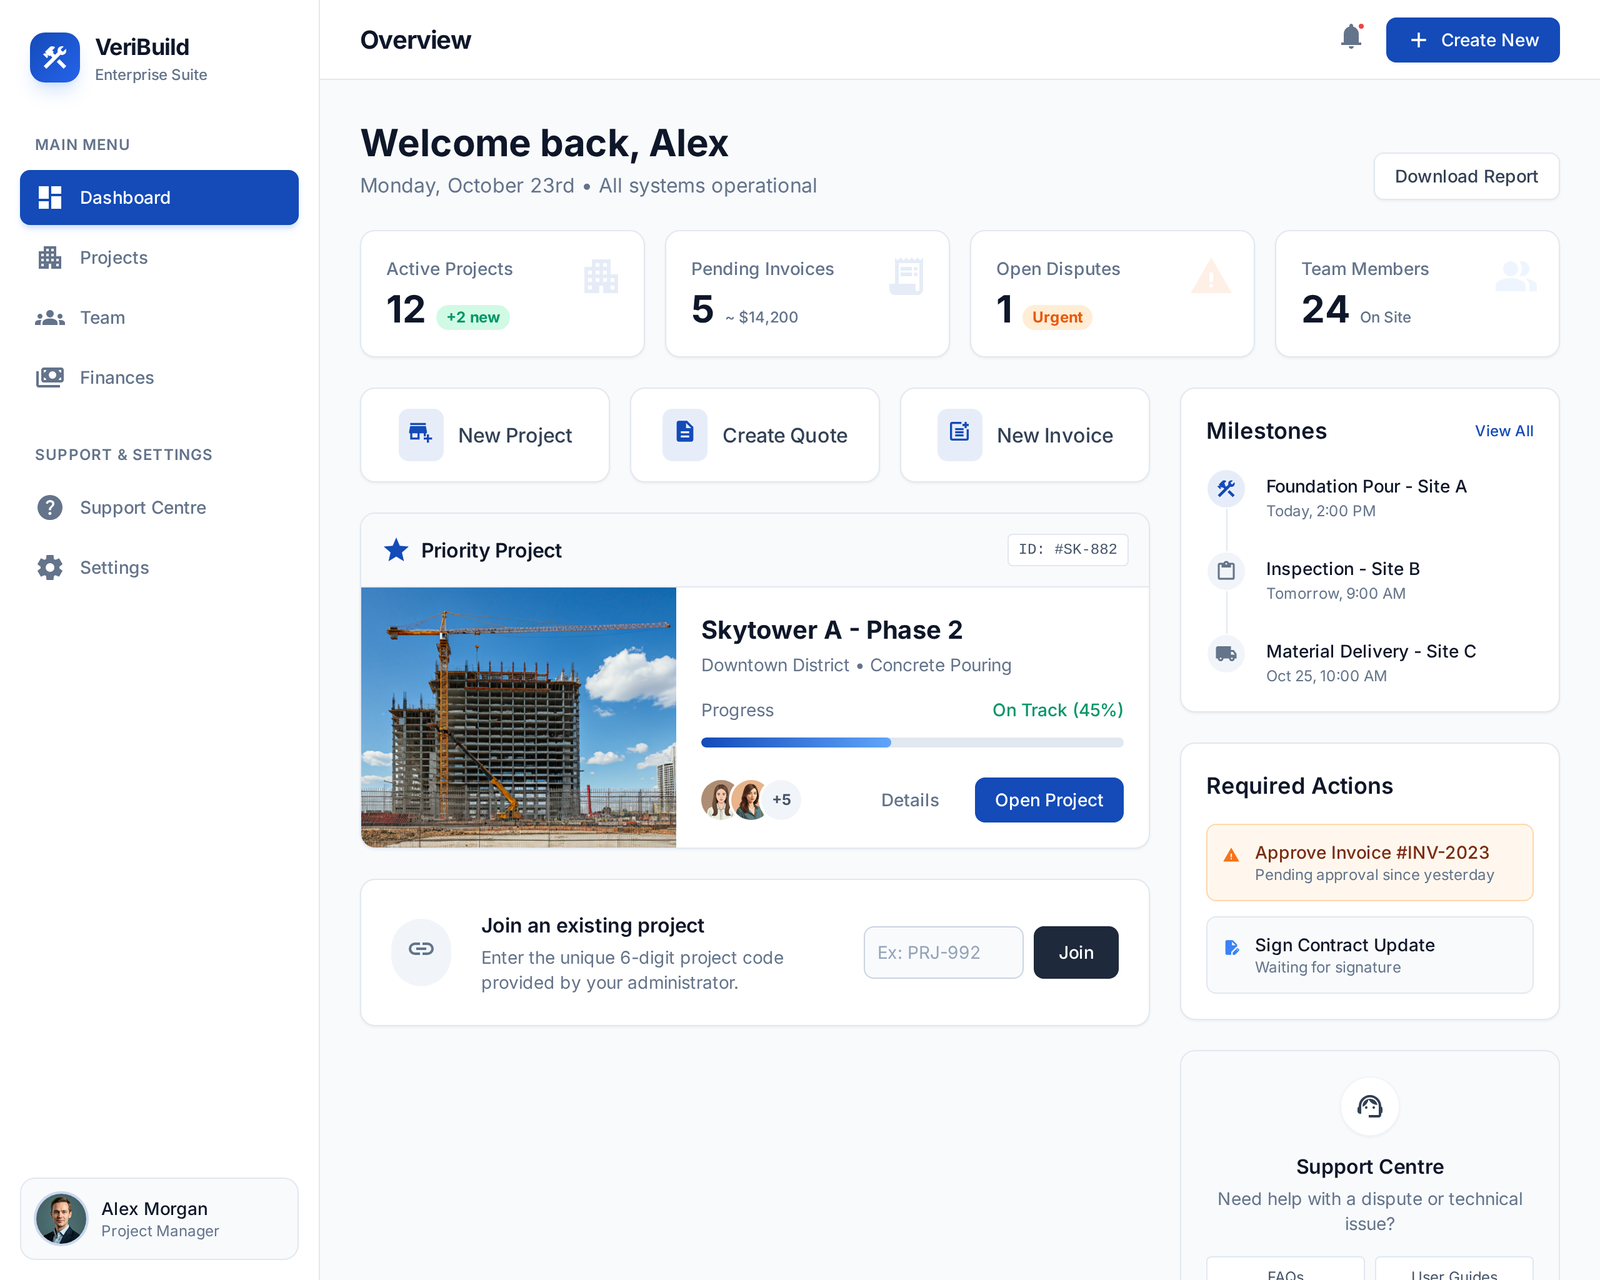The image size is (1600, 1280).
Task: Click the Skytower progress bar
Action: (x=911, y=742)
